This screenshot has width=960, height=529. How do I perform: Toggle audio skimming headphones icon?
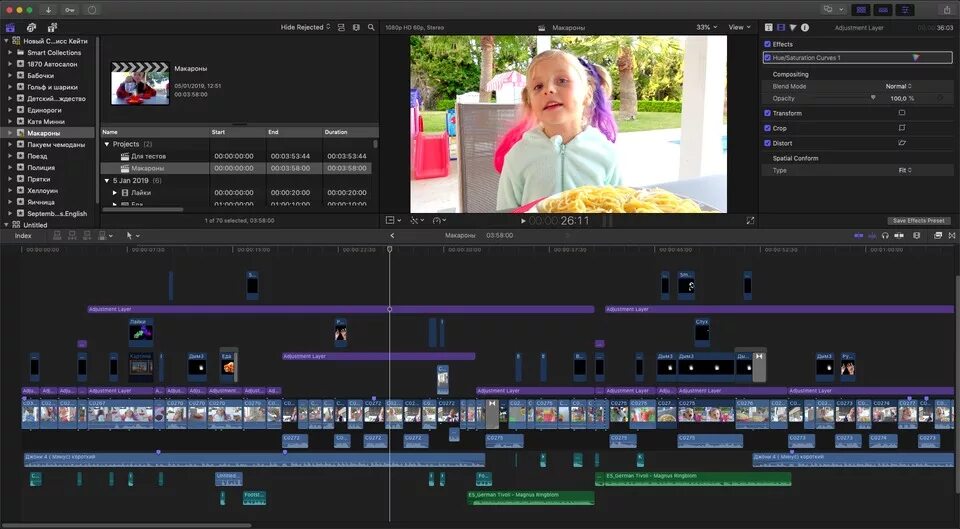pyautogui.click(x=885, y=236)
